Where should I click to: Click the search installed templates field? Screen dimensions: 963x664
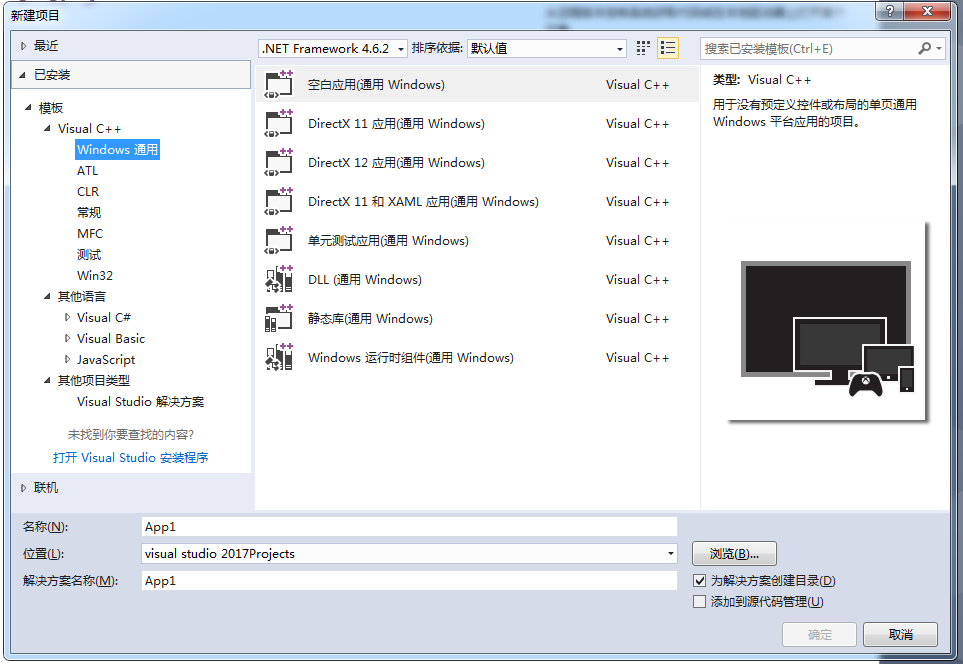pyautogui.click(x=808, y=49)
